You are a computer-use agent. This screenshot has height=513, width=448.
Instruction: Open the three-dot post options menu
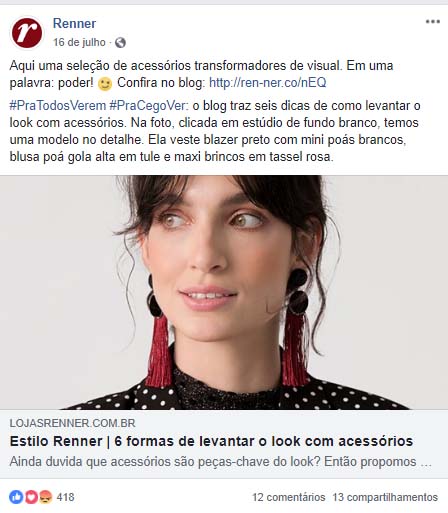432,22
